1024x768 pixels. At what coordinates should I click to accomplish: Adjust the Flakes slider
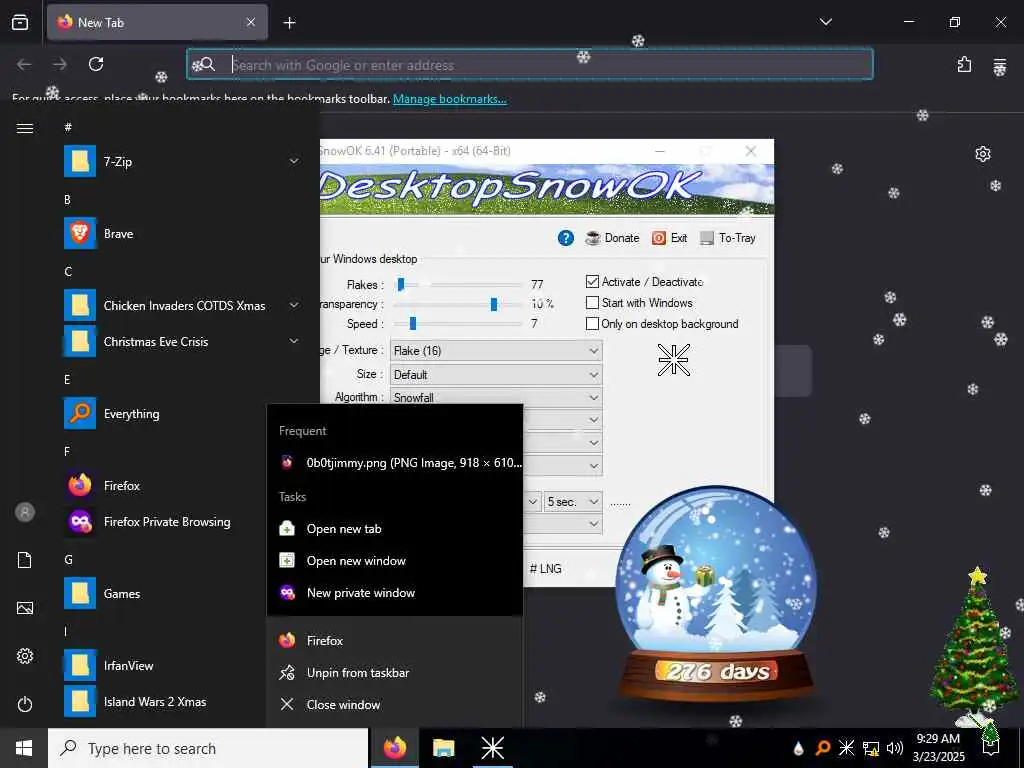[x=401, y=284]
